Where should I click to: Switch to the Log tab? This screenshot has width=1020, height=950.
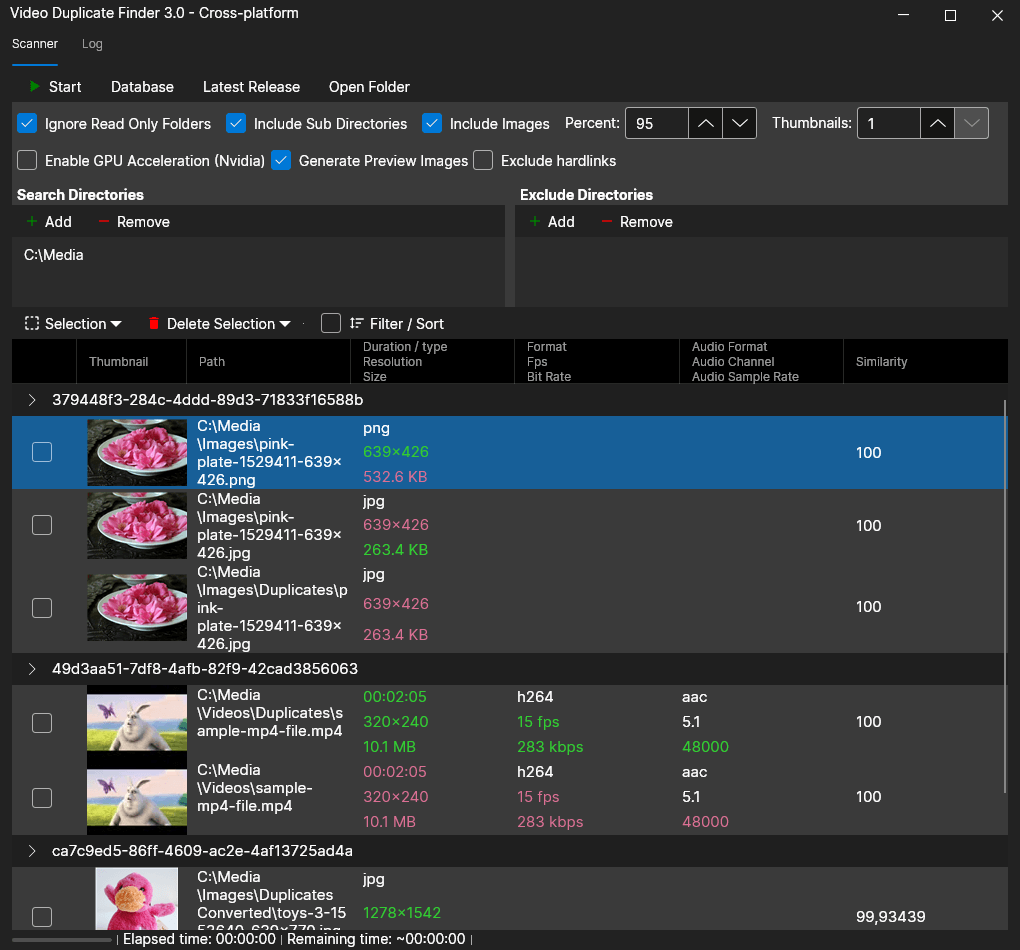click(92, 44)
